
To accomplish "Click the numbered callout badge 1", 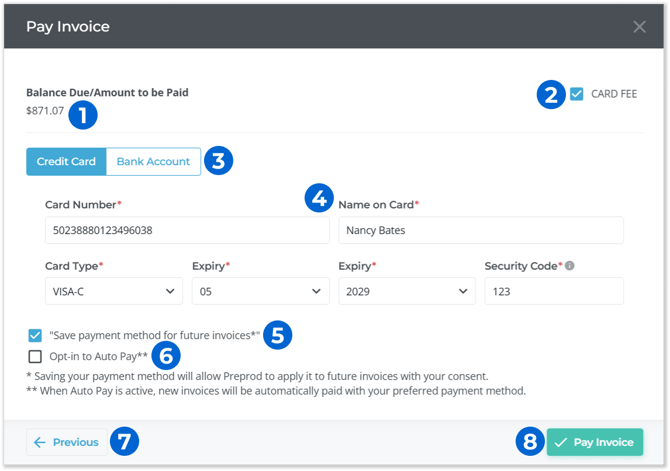I will click(82, 115).
